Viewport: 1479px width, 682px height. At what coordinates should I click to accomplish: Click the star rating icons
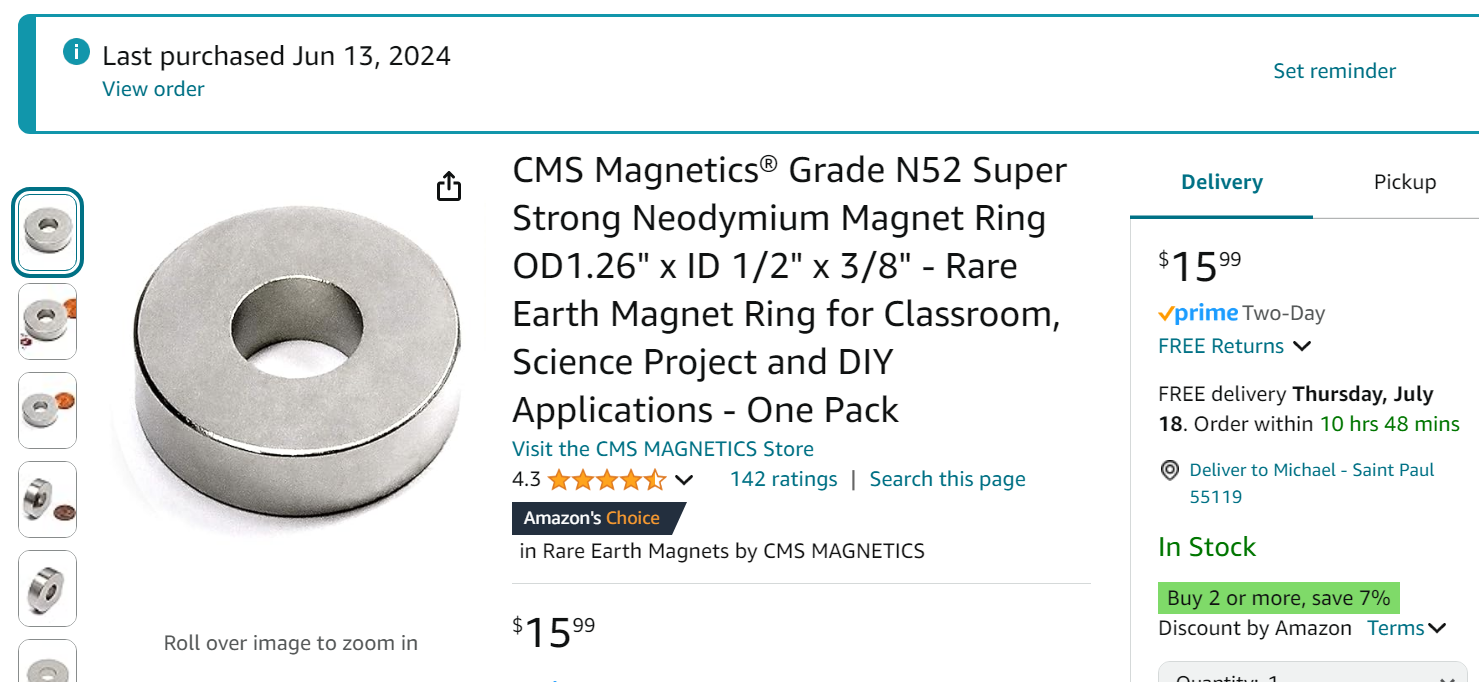[x=606, y=480]
